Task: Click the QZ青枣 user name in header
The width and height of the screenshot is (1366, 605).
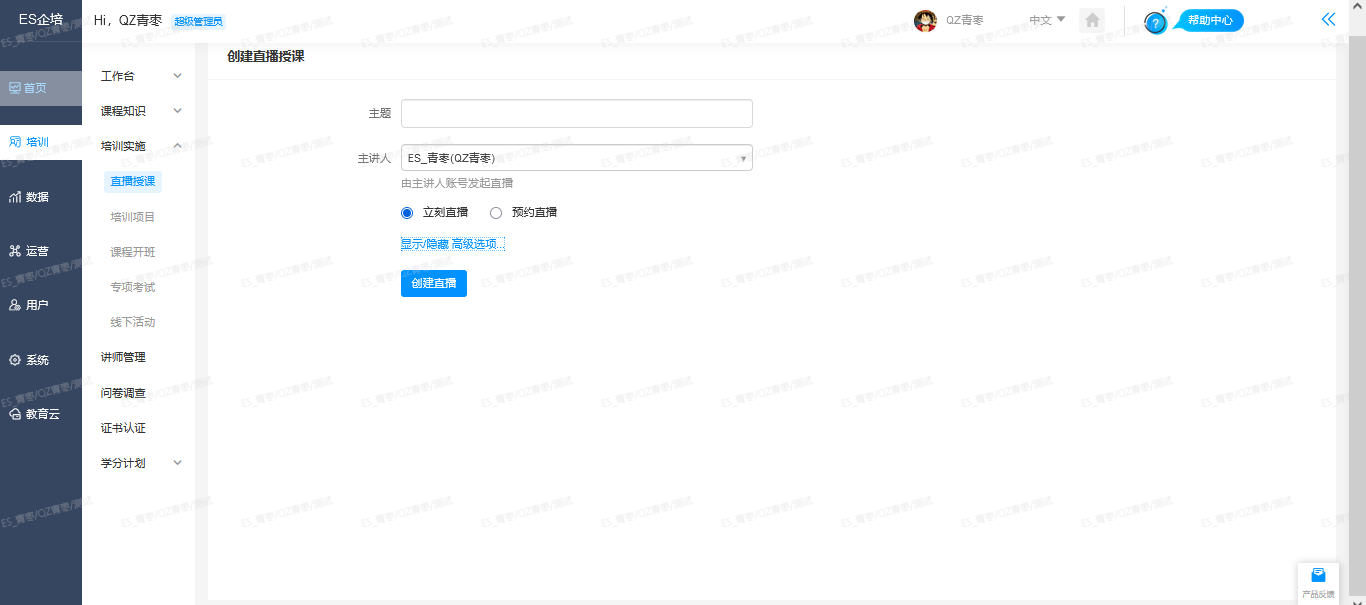Action: (x=965, y=20)
